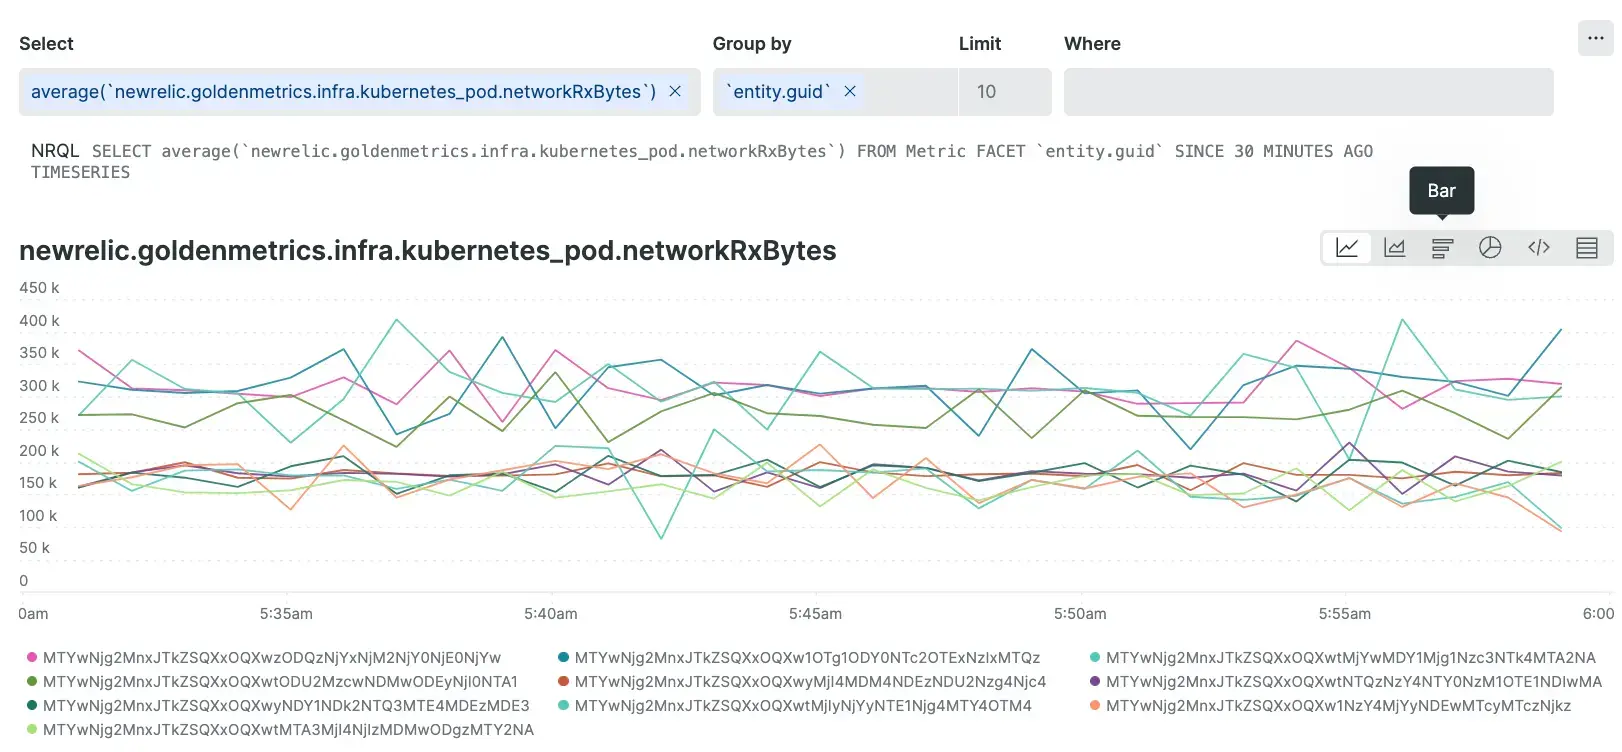The width and height of the screenshot is (1622, 752).
Task: Click the NRQL query text
Action: pos(702,161)
